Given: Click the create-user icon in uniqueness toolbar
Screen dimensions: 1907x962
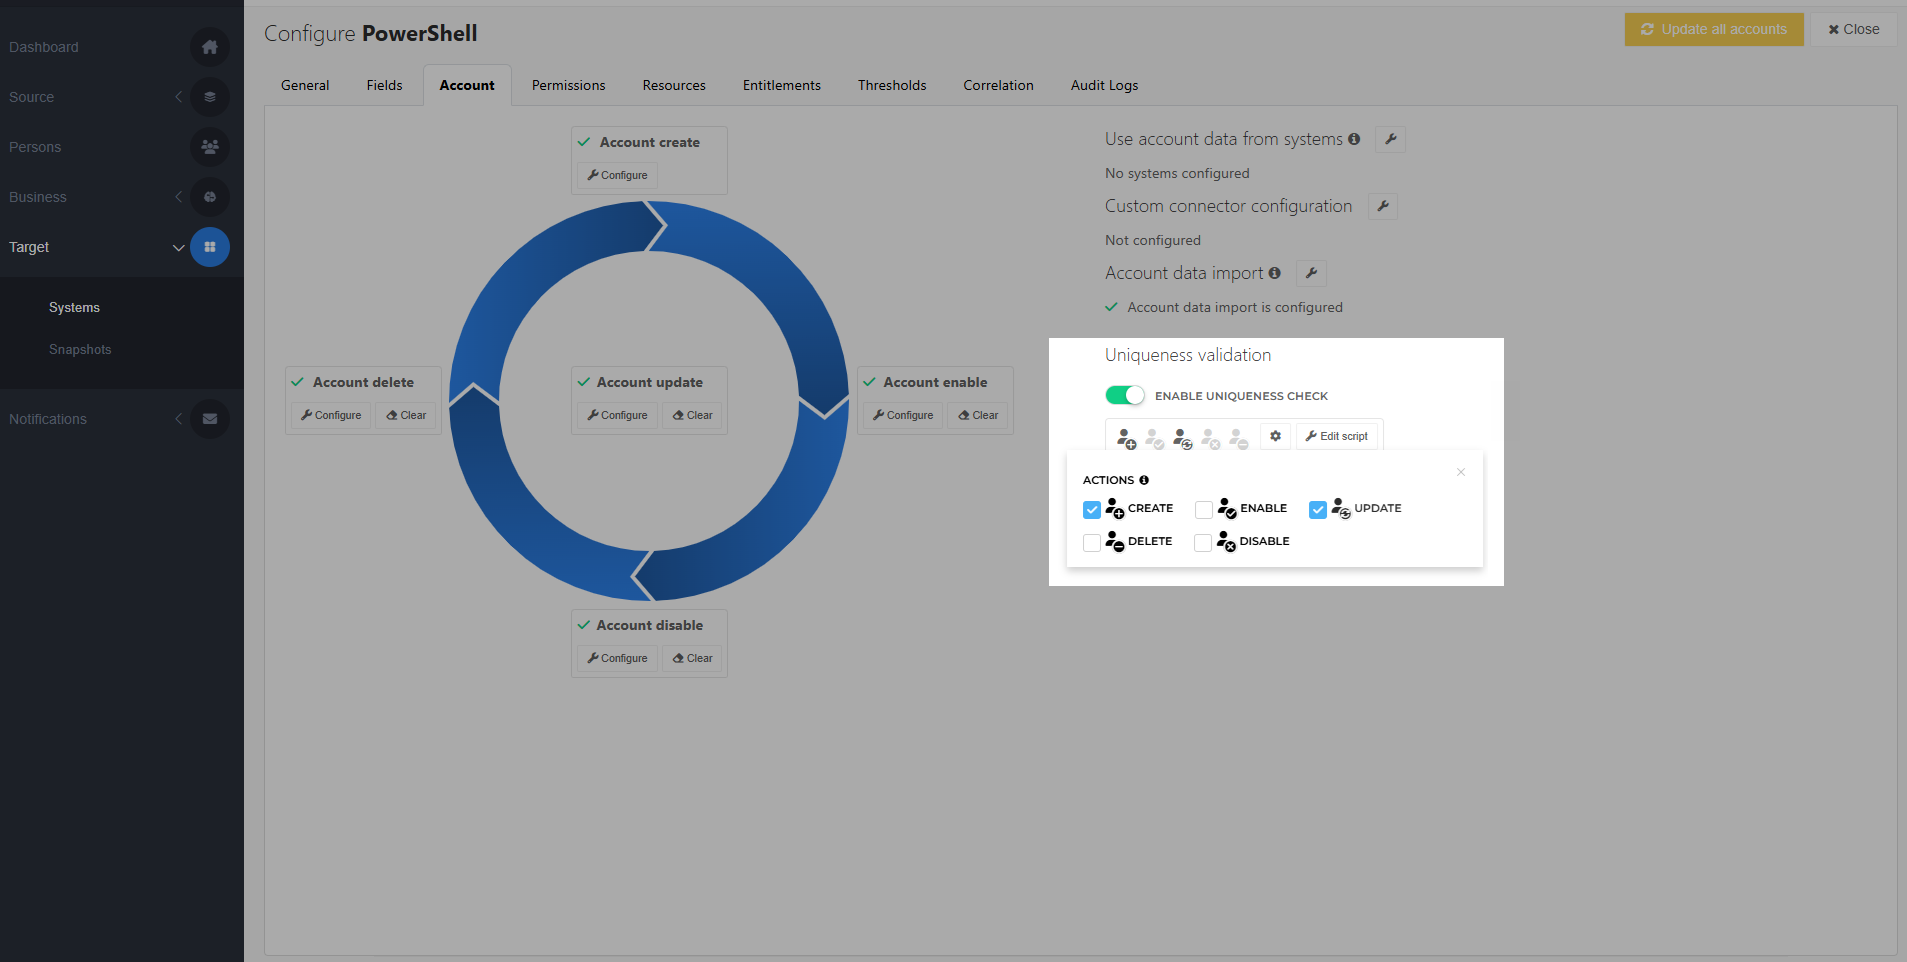Looking at the screenshot, I should [x=1127, y=439].
